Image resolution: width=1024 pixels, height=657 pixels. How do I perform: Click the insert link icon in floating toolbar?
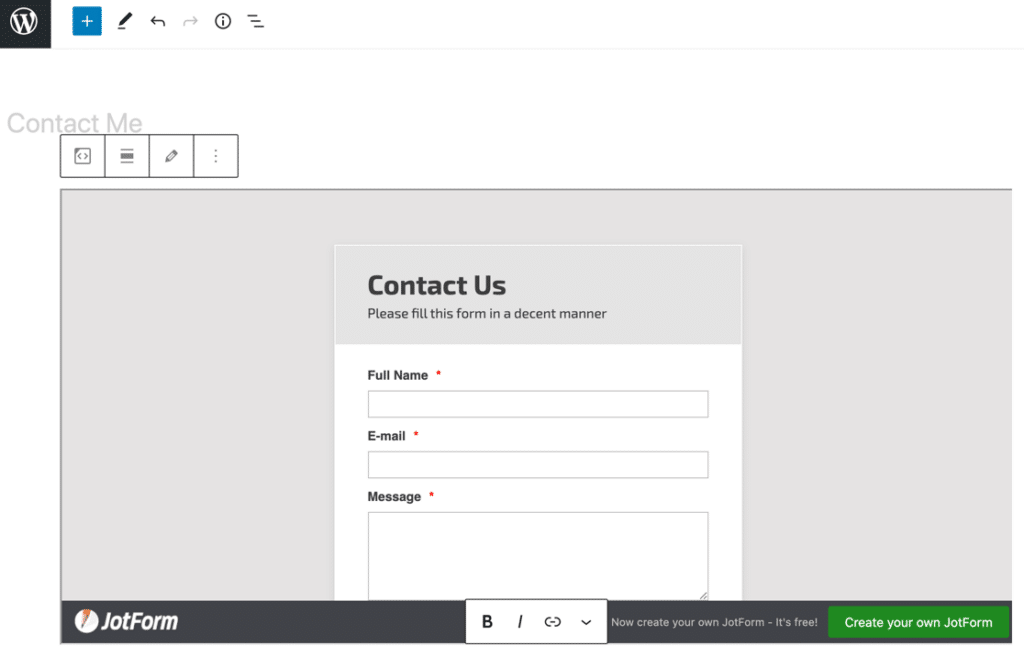[x=552, y=621]
